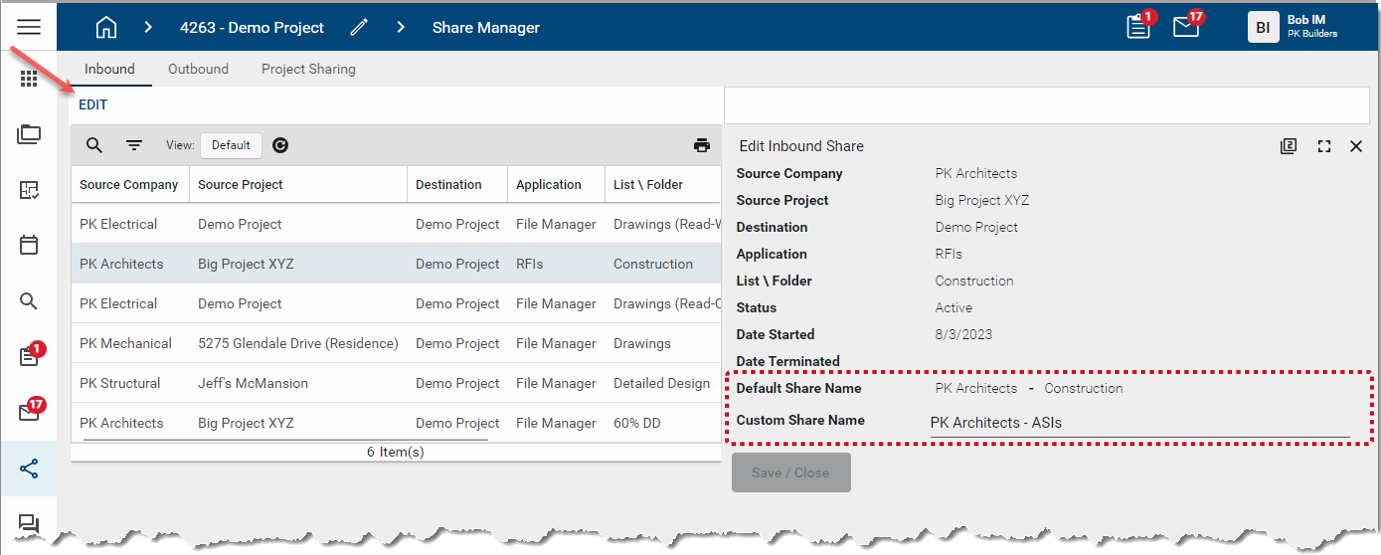The height and width of the screenshot is (555, 1381).
Task: Open the mail inbox icon in header
Action: click(1186, 28)
